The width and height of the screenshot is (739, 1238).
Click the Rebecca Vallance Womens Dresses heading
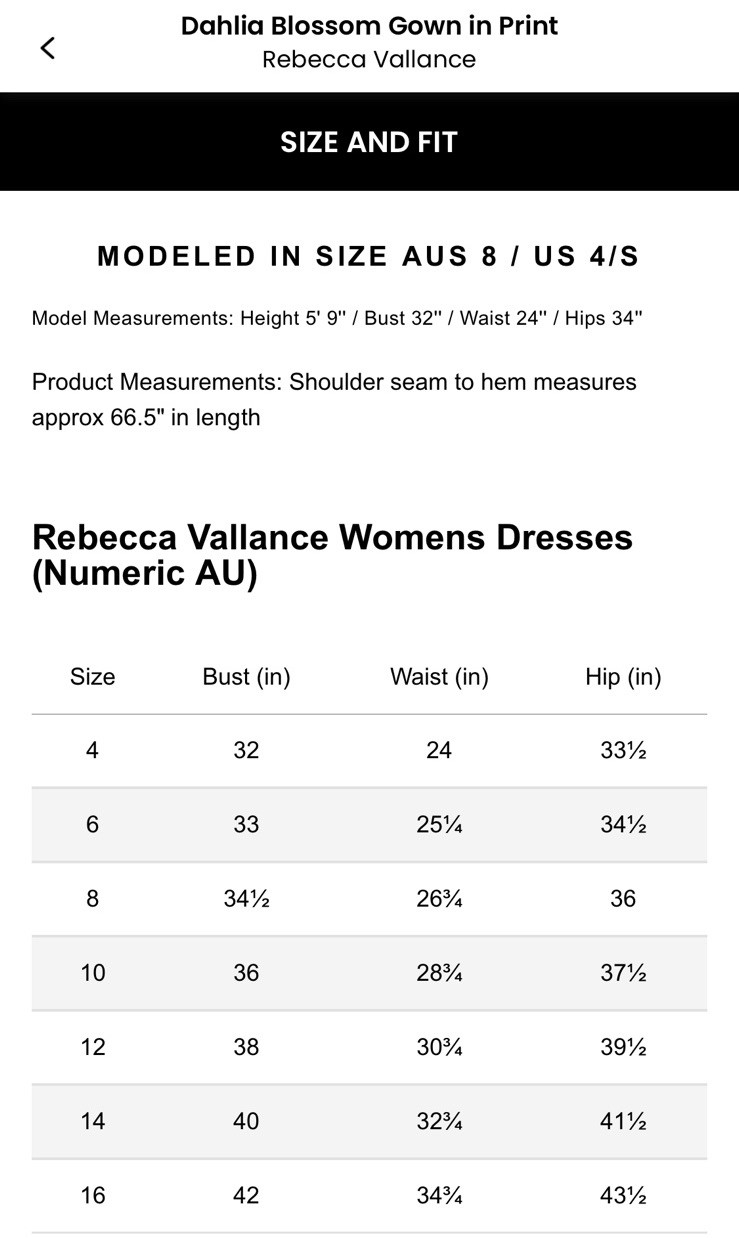pyautogui.click(x=334, y=554)
